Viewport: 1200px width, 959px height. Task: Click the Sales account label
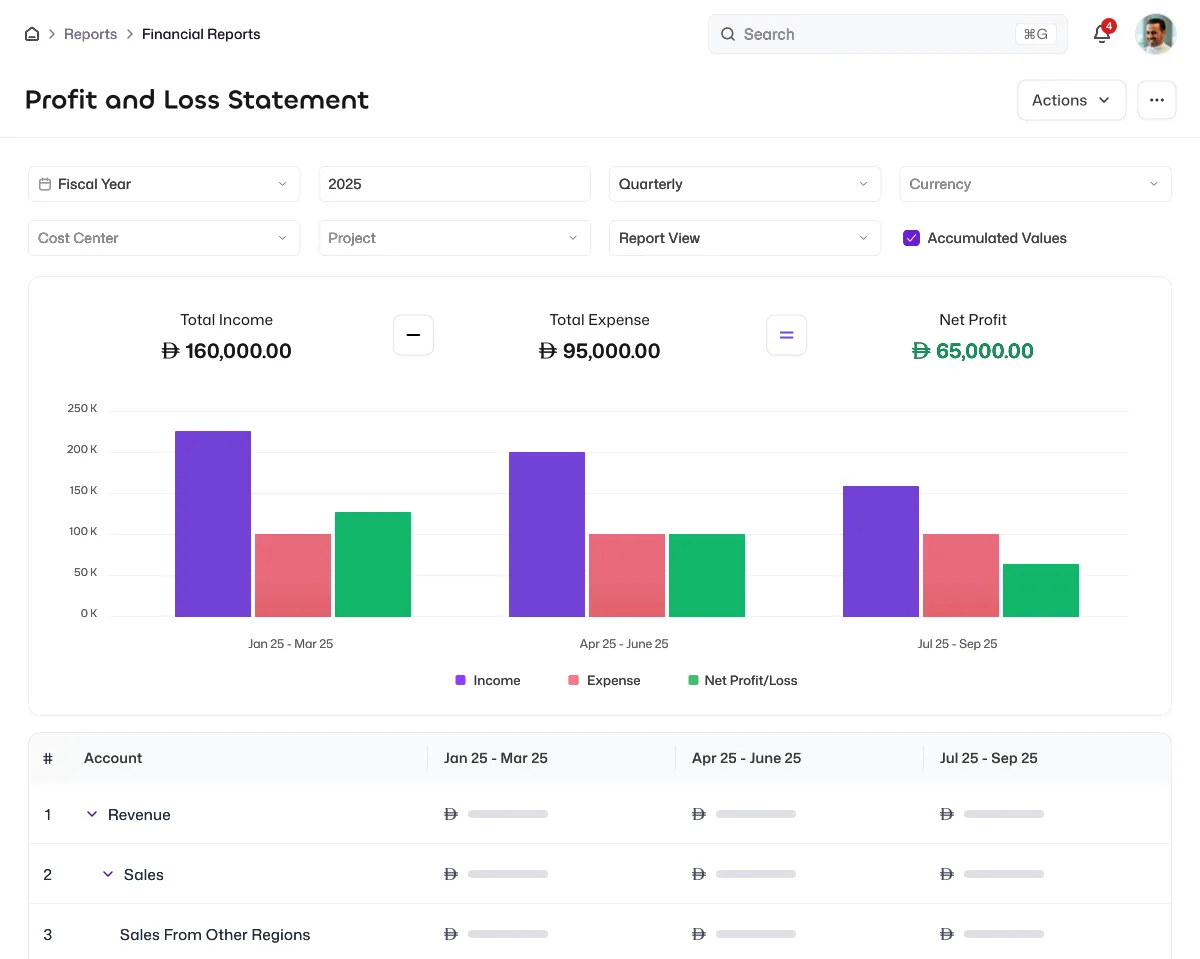(x=144, y=875)
